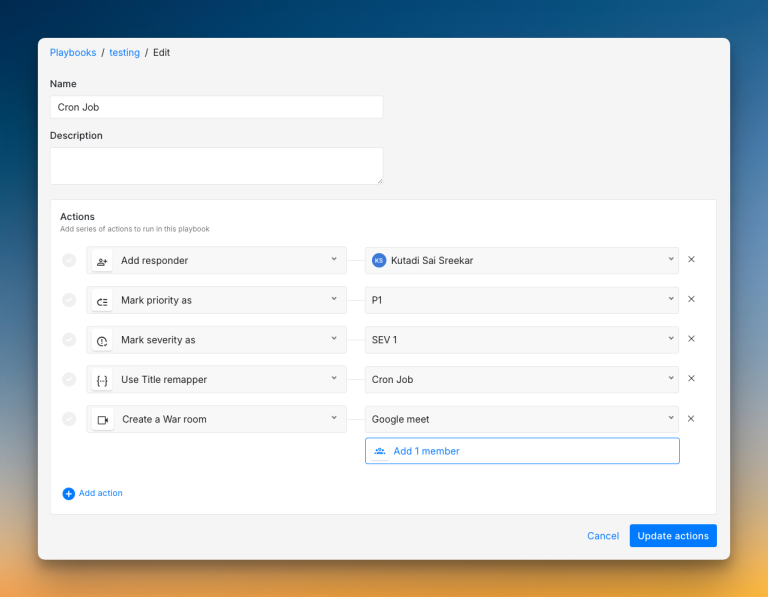Remove the Add responder action row
The width and height of the screenshot is (768, 597).
[x=691, y=260]
